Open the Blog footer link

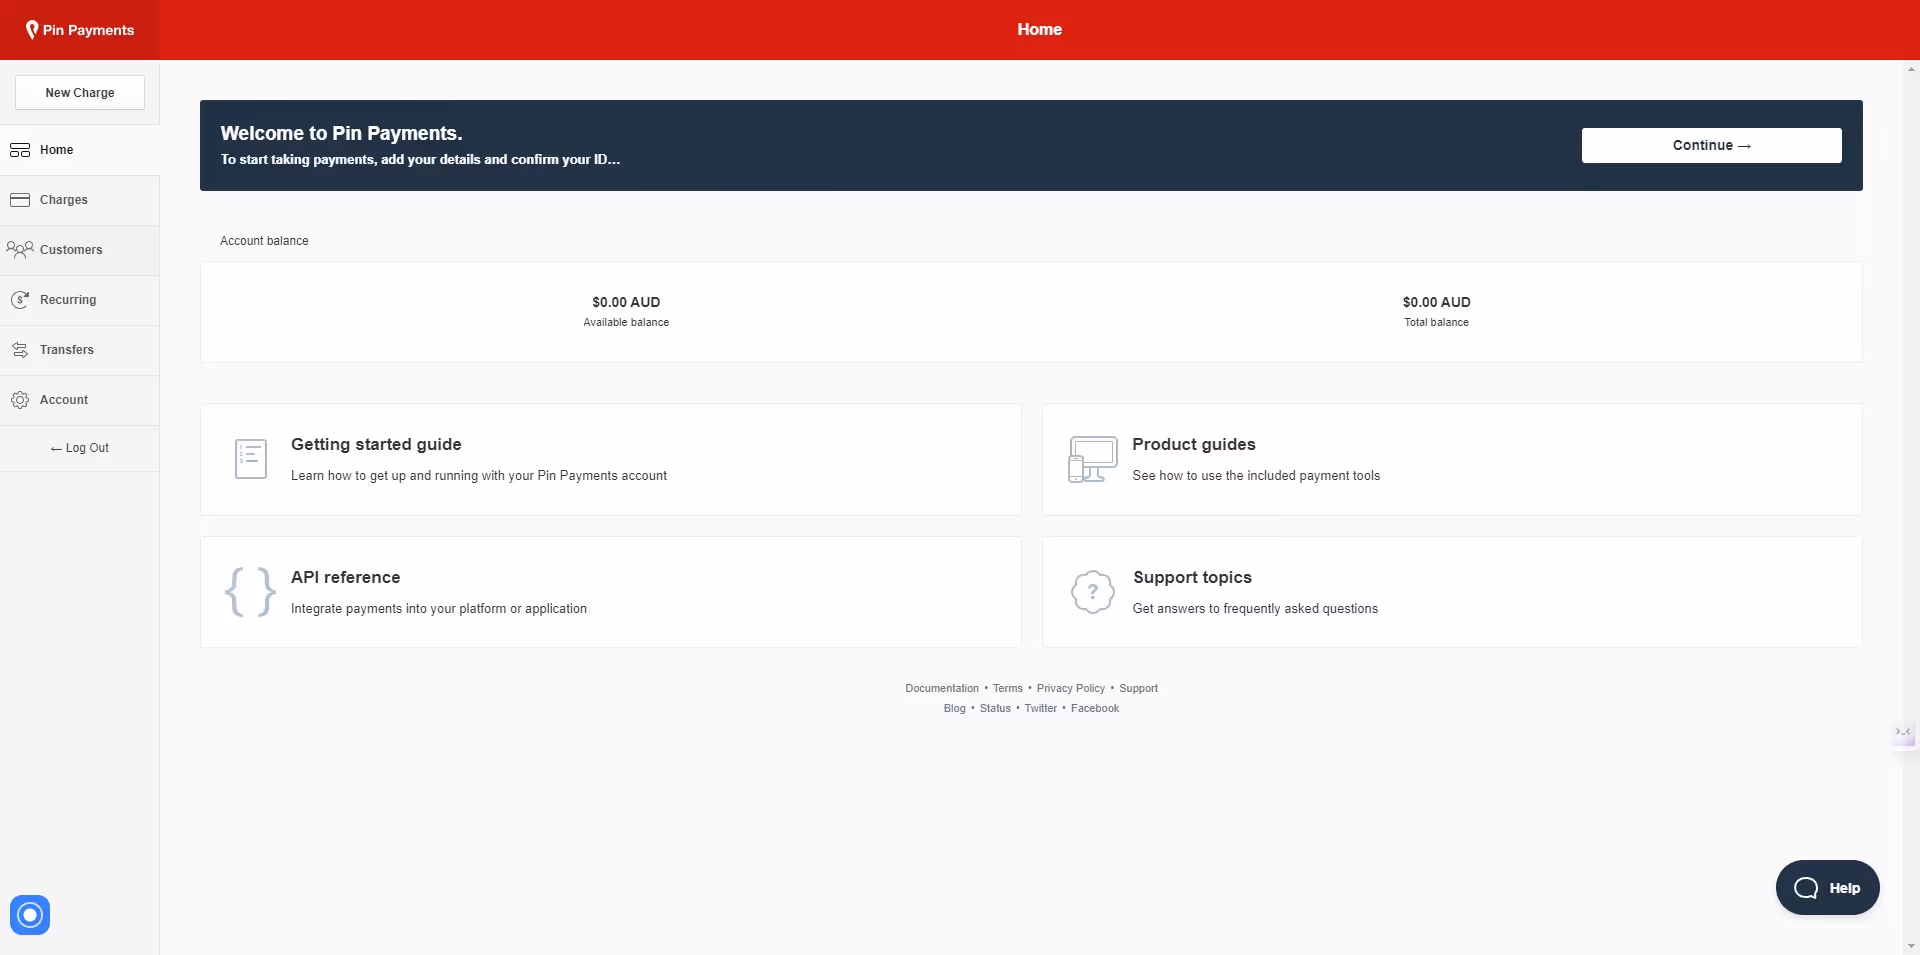tap(955, 708)
